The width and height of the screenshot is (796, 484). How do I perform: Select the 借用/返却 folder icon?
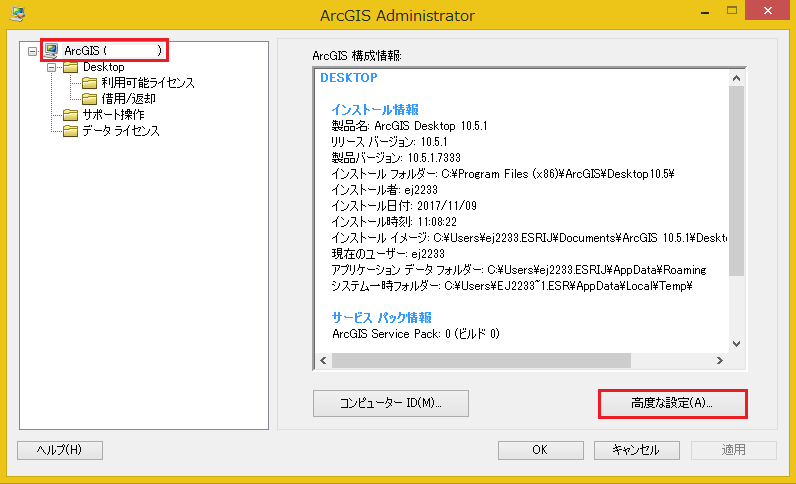click(89, 99)
